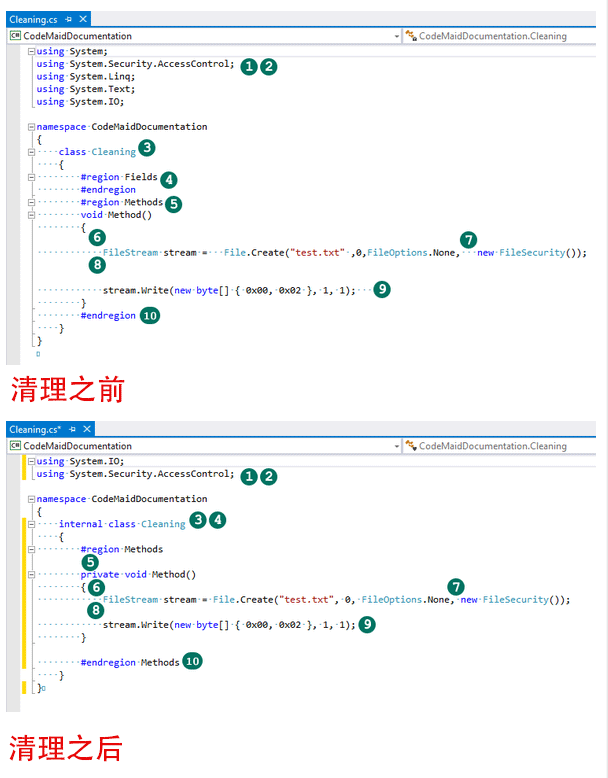
Task: Collapse namespace block in Cleaning.cs editor
Action: (31, 127)
